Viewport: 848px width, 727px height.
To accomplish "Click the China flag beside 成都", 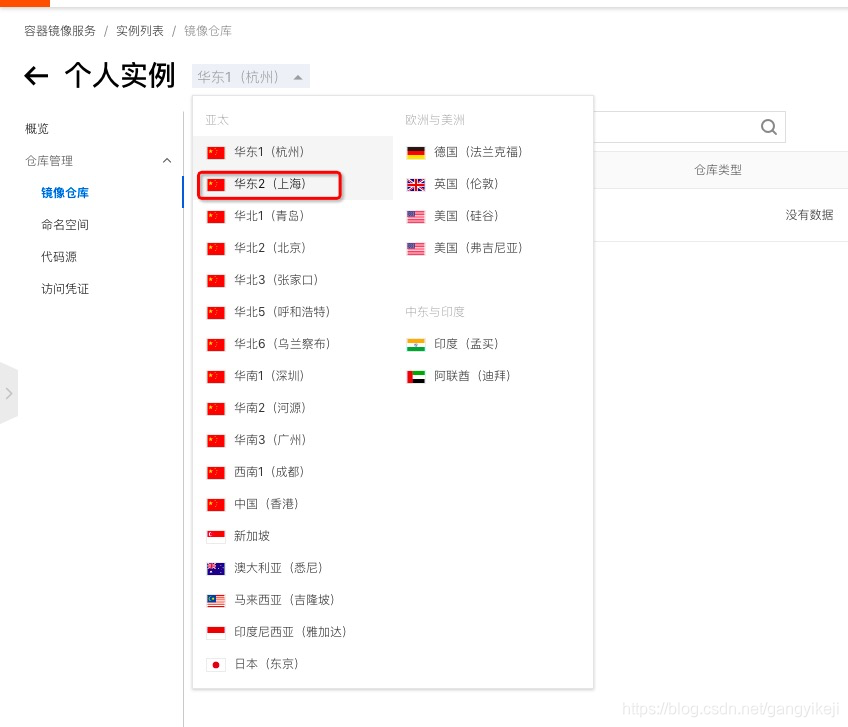I will point(216,473).
